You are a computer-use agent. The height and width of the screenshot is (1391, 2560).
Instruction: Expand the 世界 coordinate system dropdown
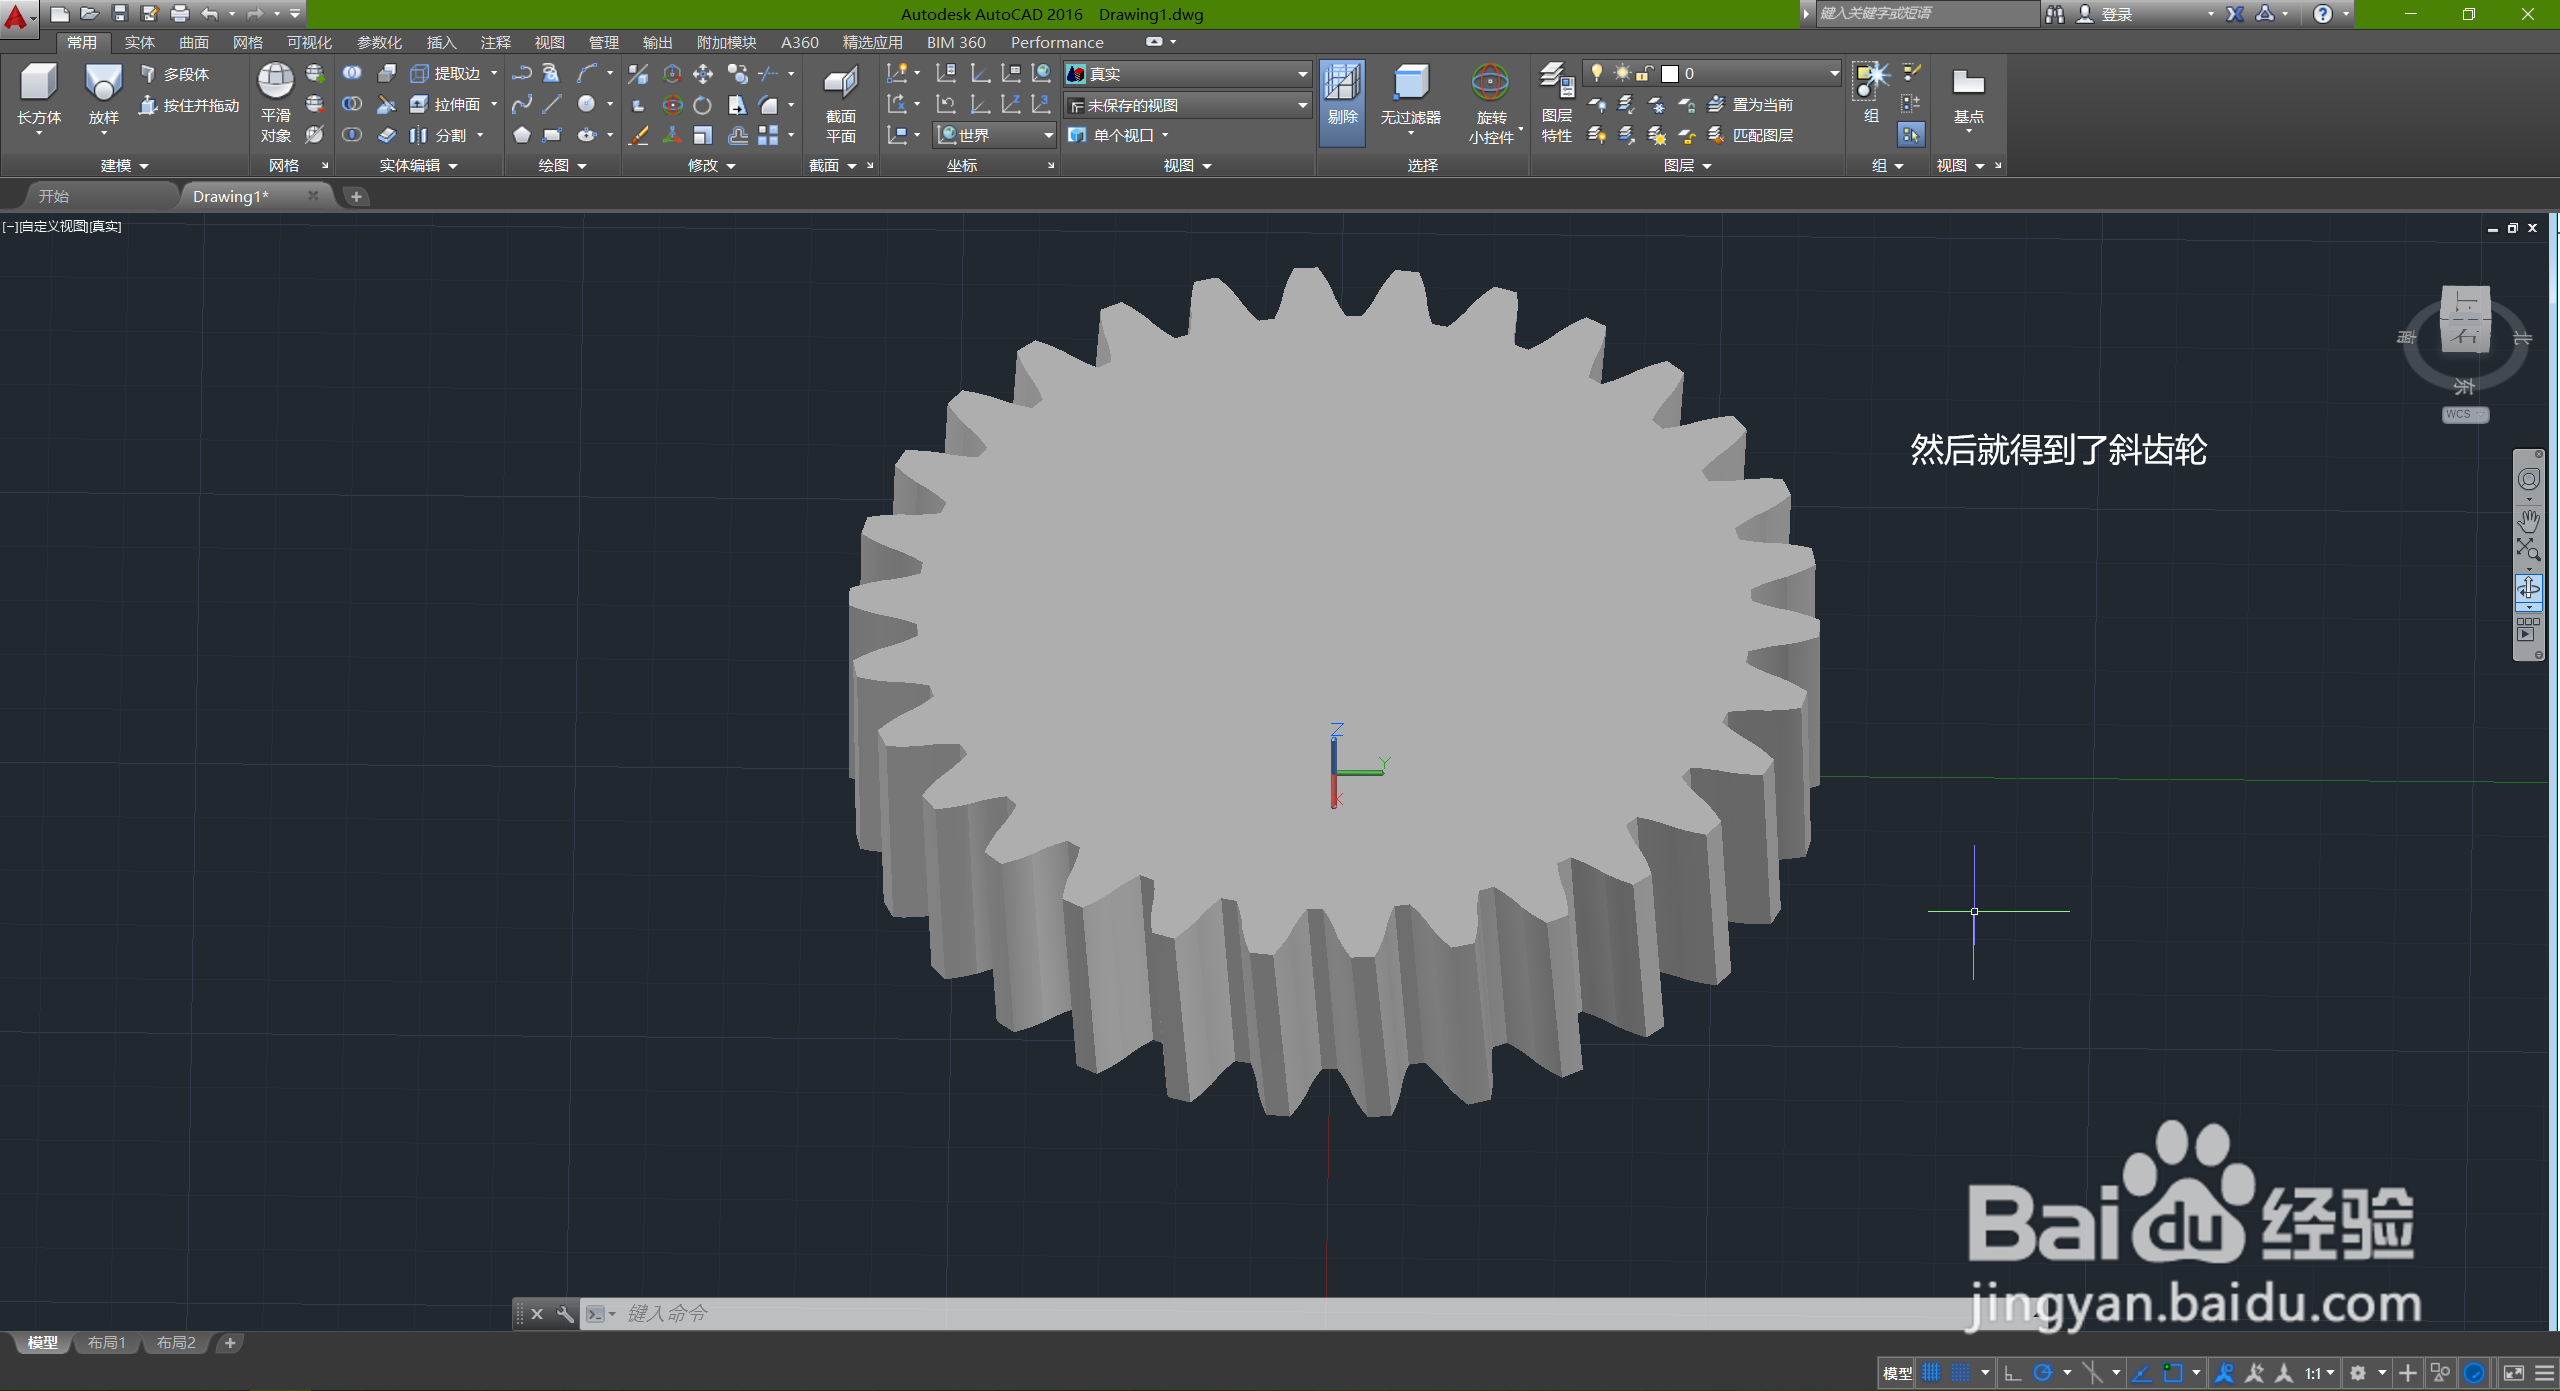coord(1047,135)
